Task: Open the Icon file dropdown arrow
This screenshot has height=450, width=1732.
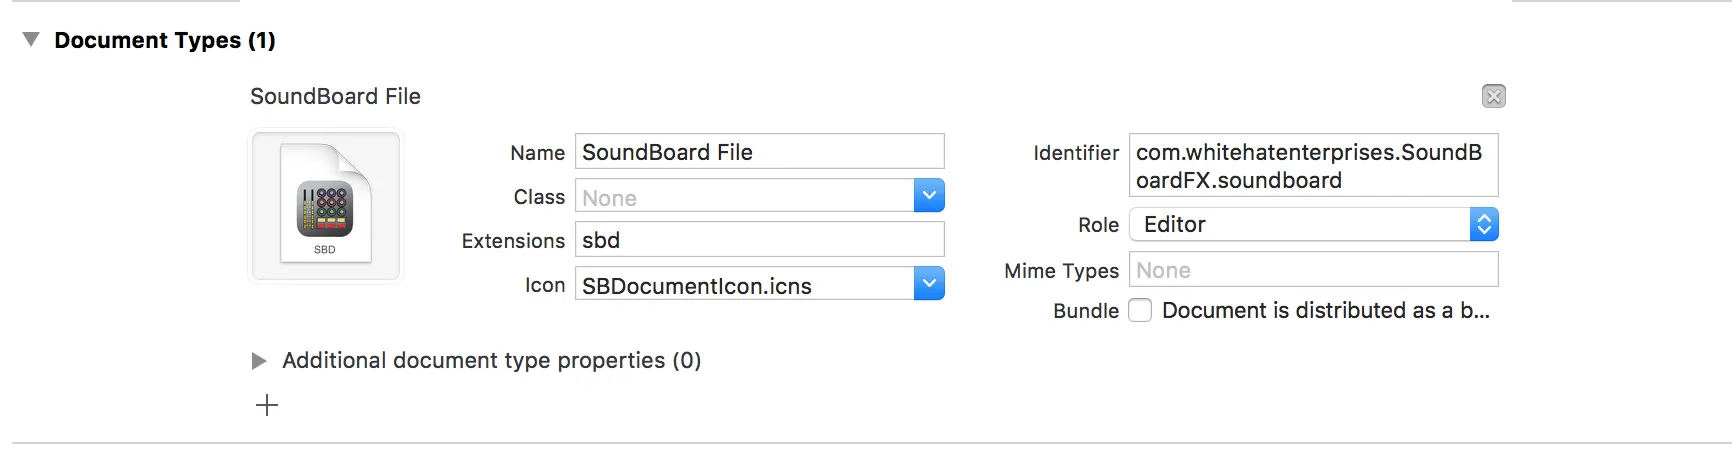Action: [x=929, y=285]
